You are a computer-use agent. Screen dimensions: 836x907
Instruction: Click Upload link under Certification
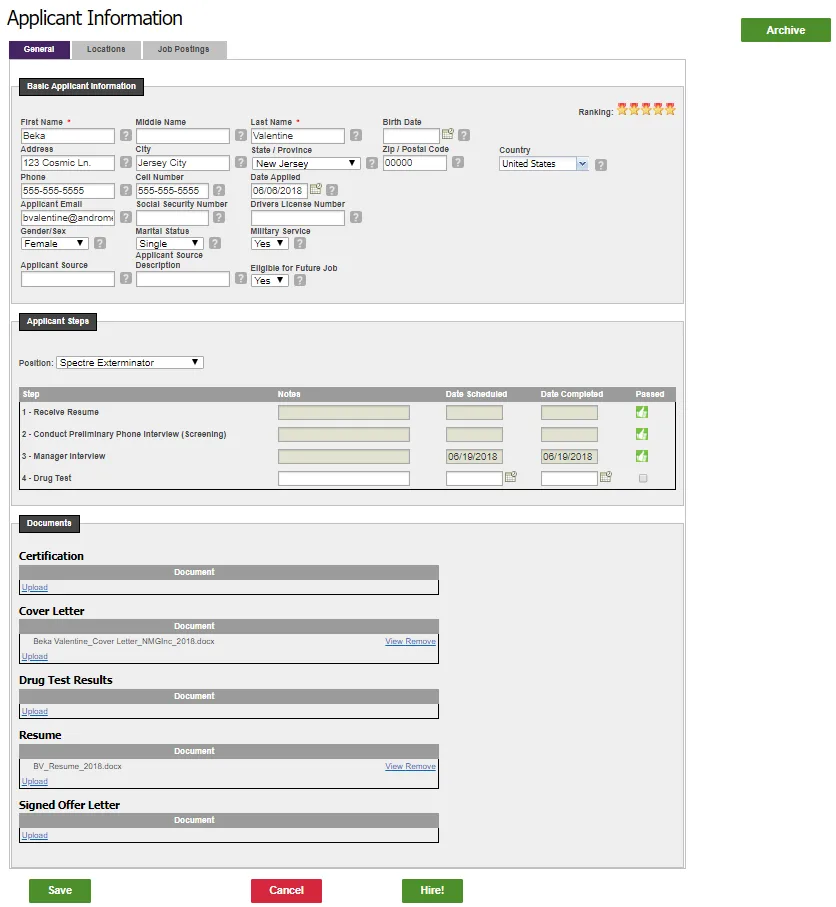point(35,588)
